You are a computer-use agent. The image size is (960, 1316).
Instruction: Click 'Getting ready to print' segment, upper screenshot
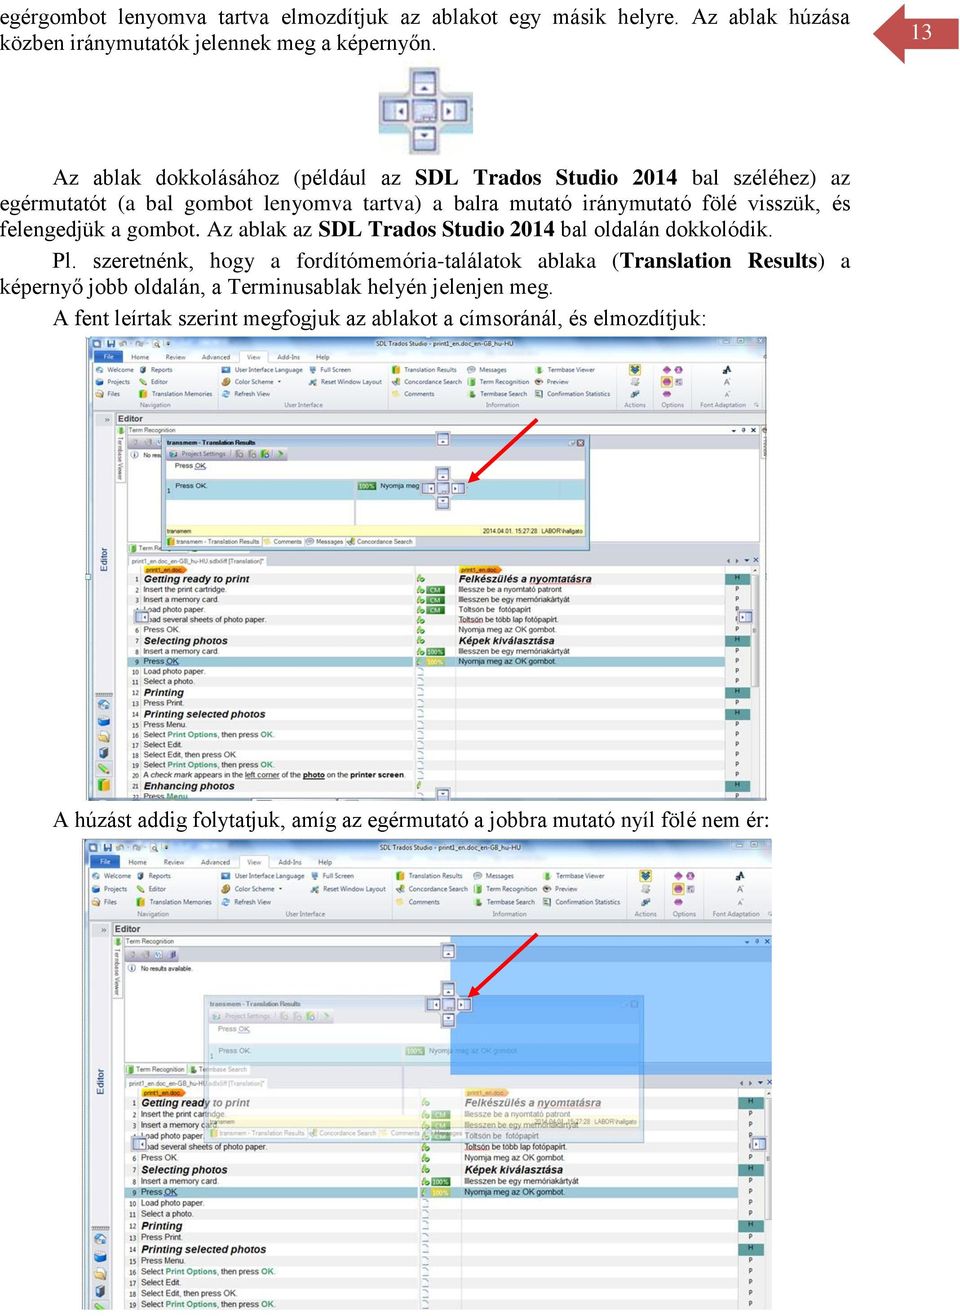[x=196, y=579]
